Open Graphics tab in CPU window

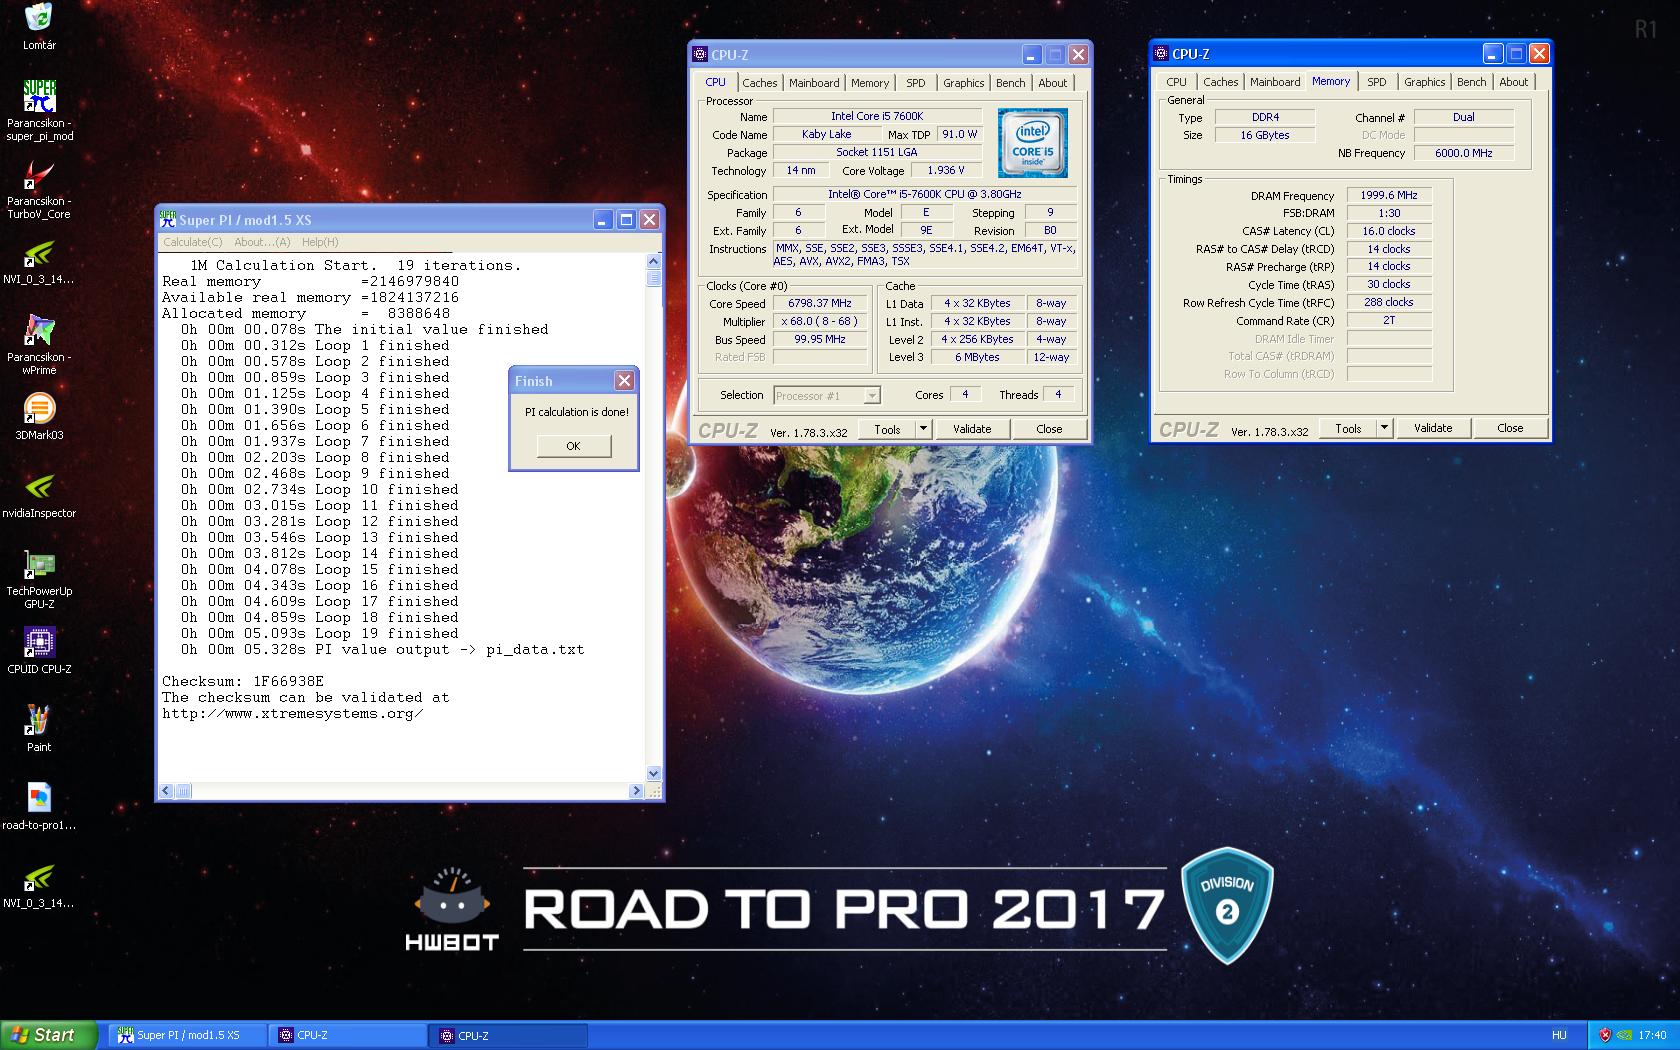tap(964, 83)
